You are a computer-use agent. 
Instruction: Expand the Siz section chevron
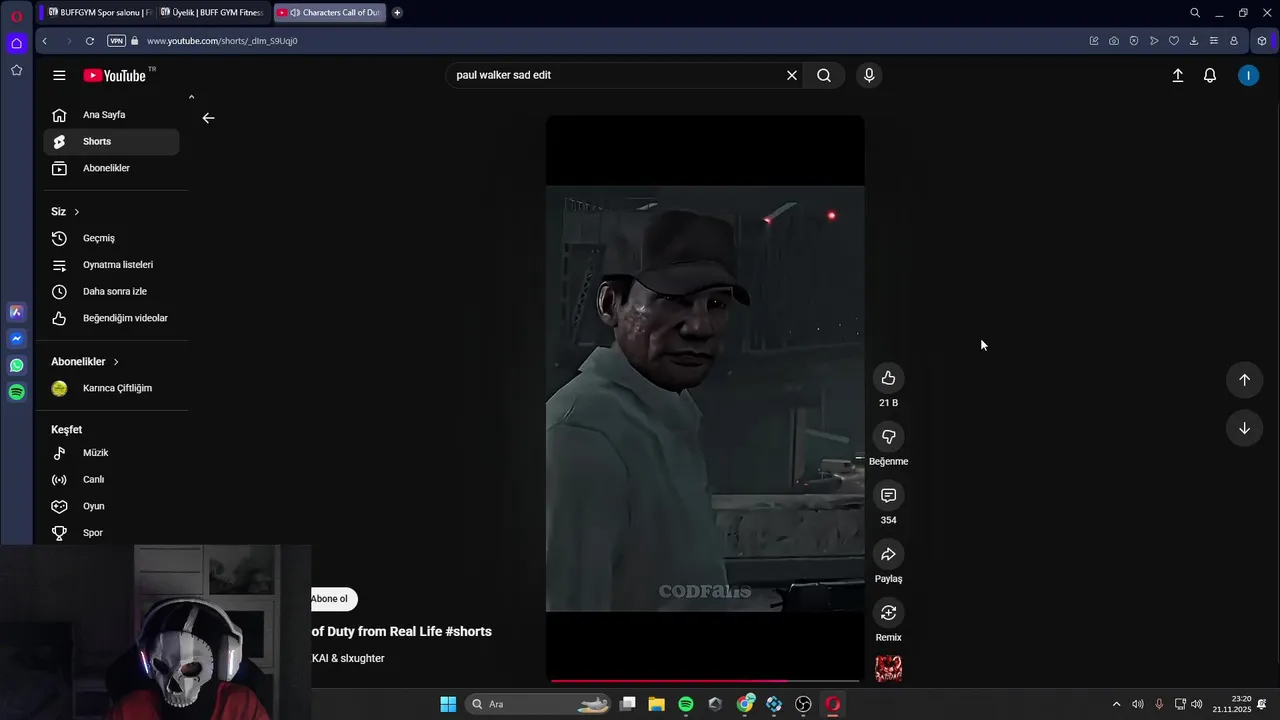click(76, 212)
